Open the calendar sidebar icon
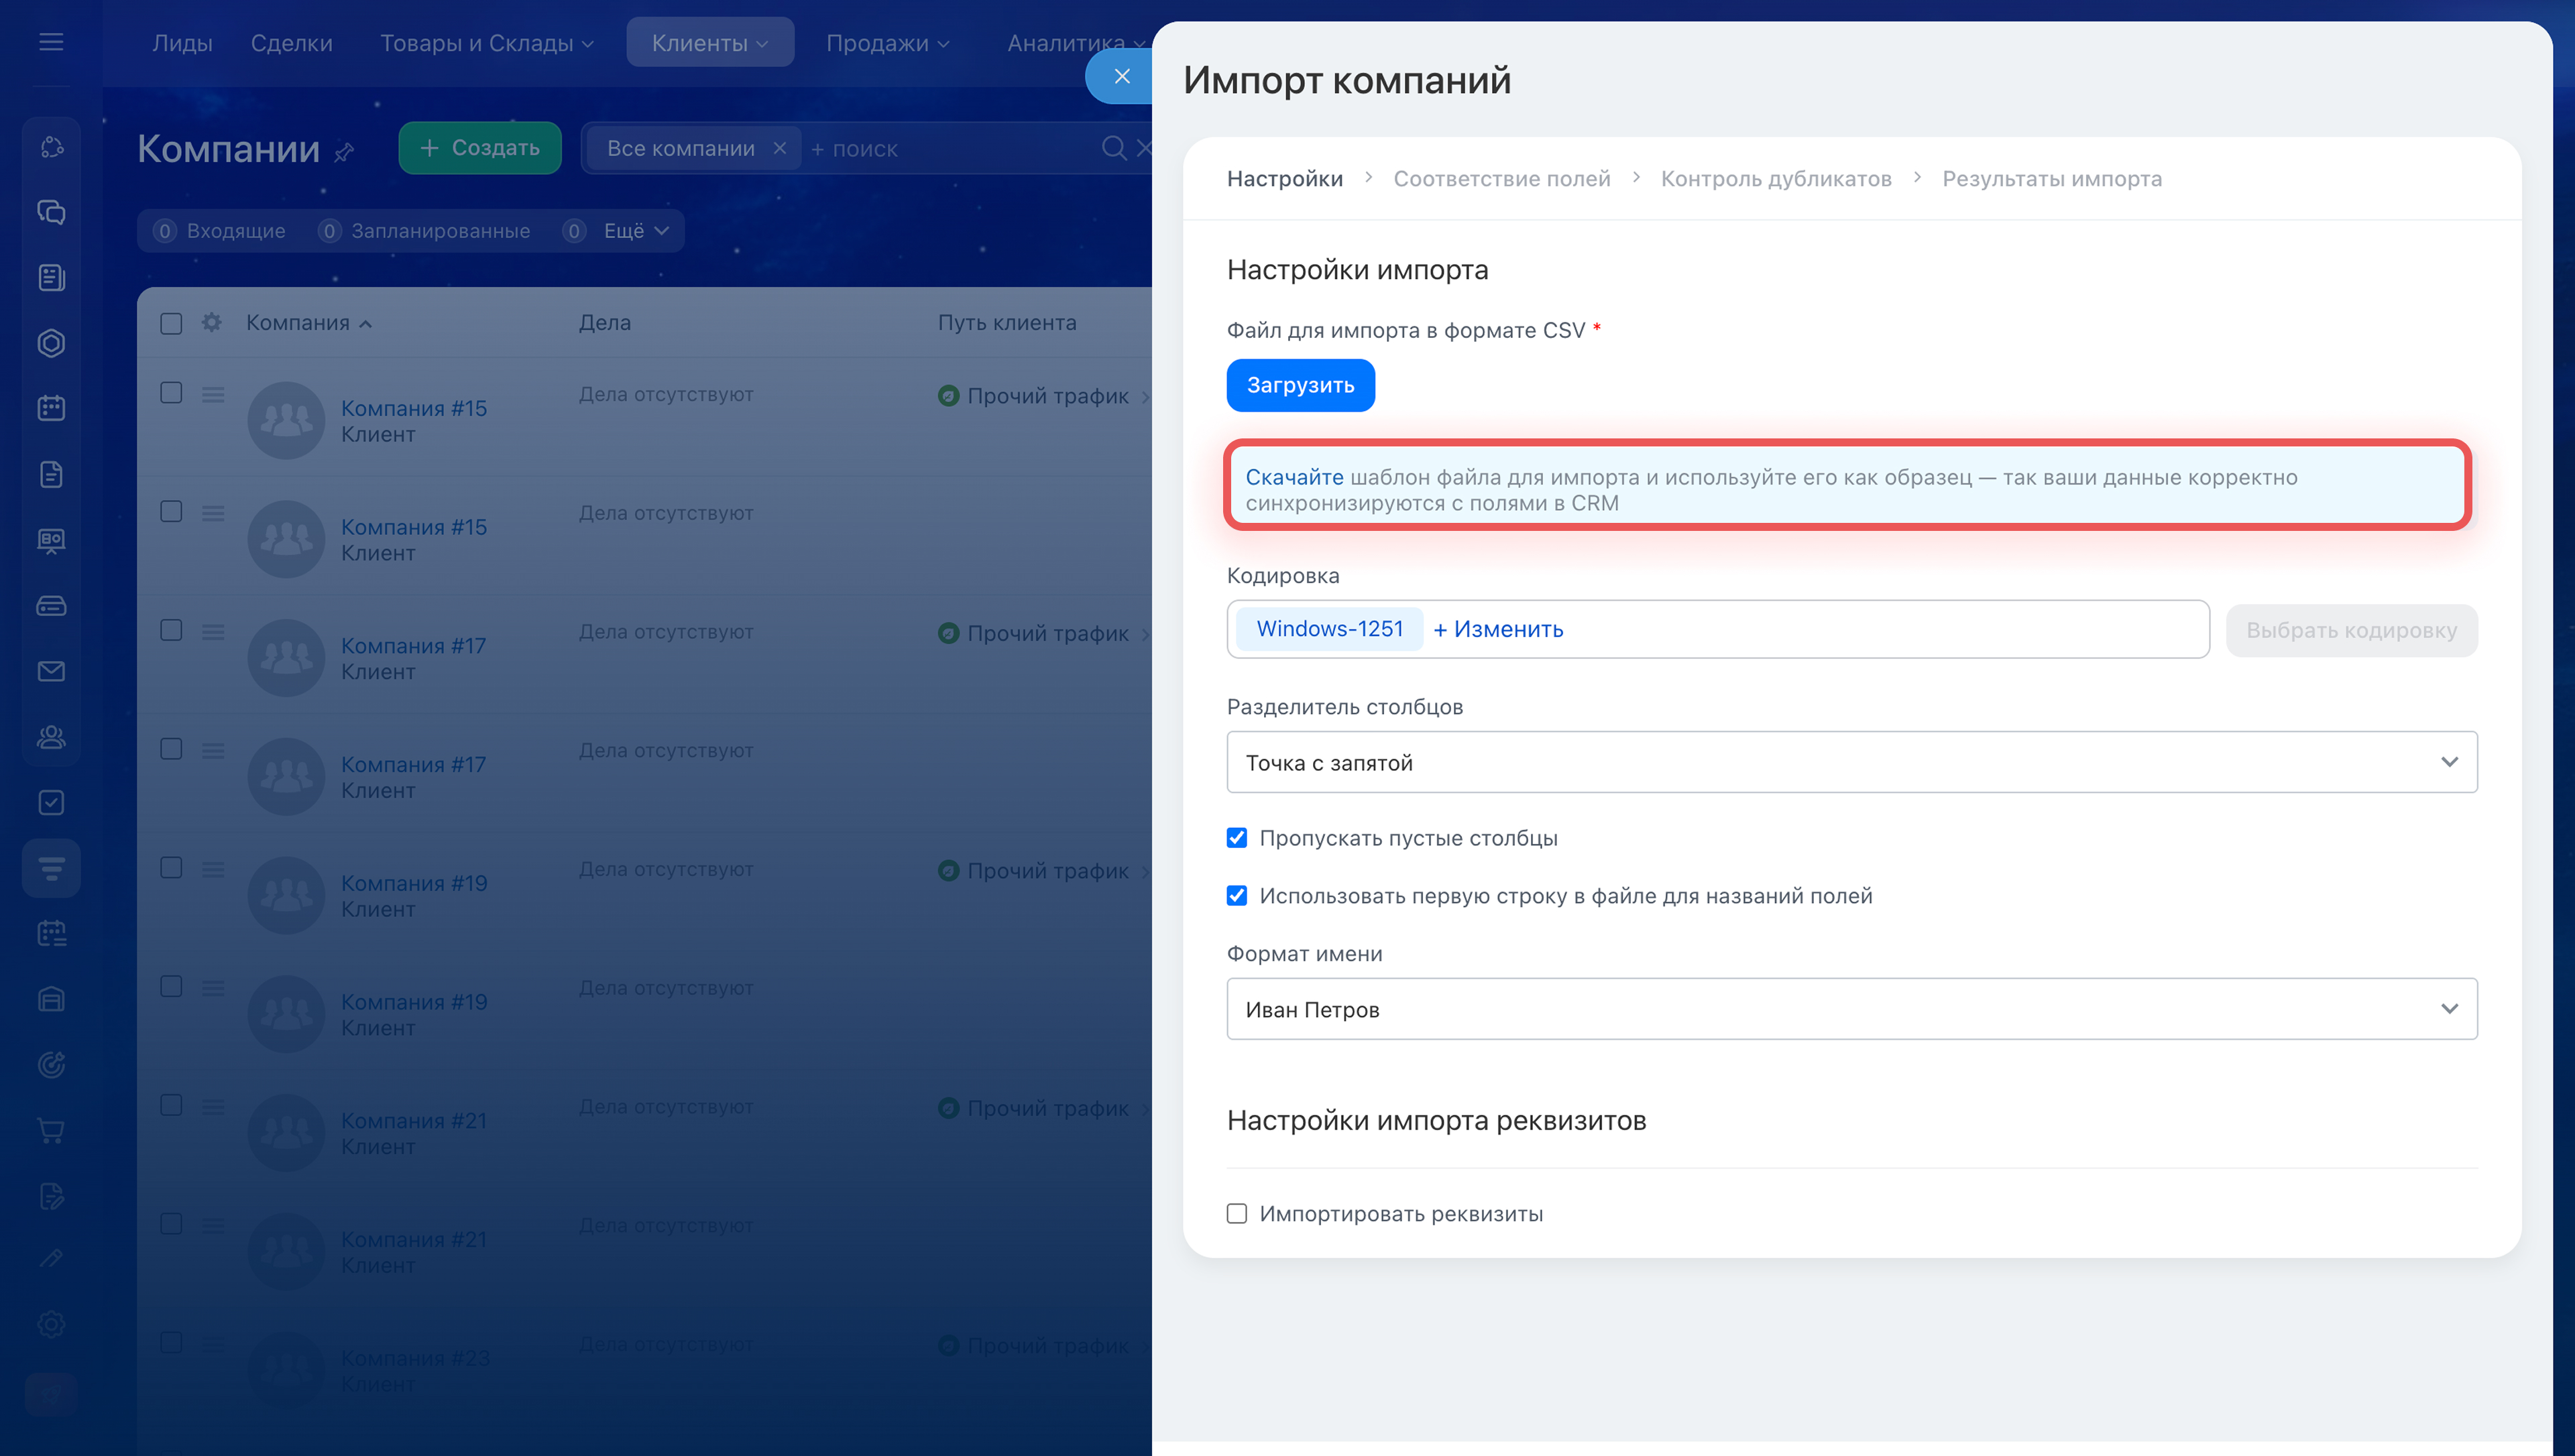Viewport: 2575px width, 1456px height. click(x=51, y=408)
